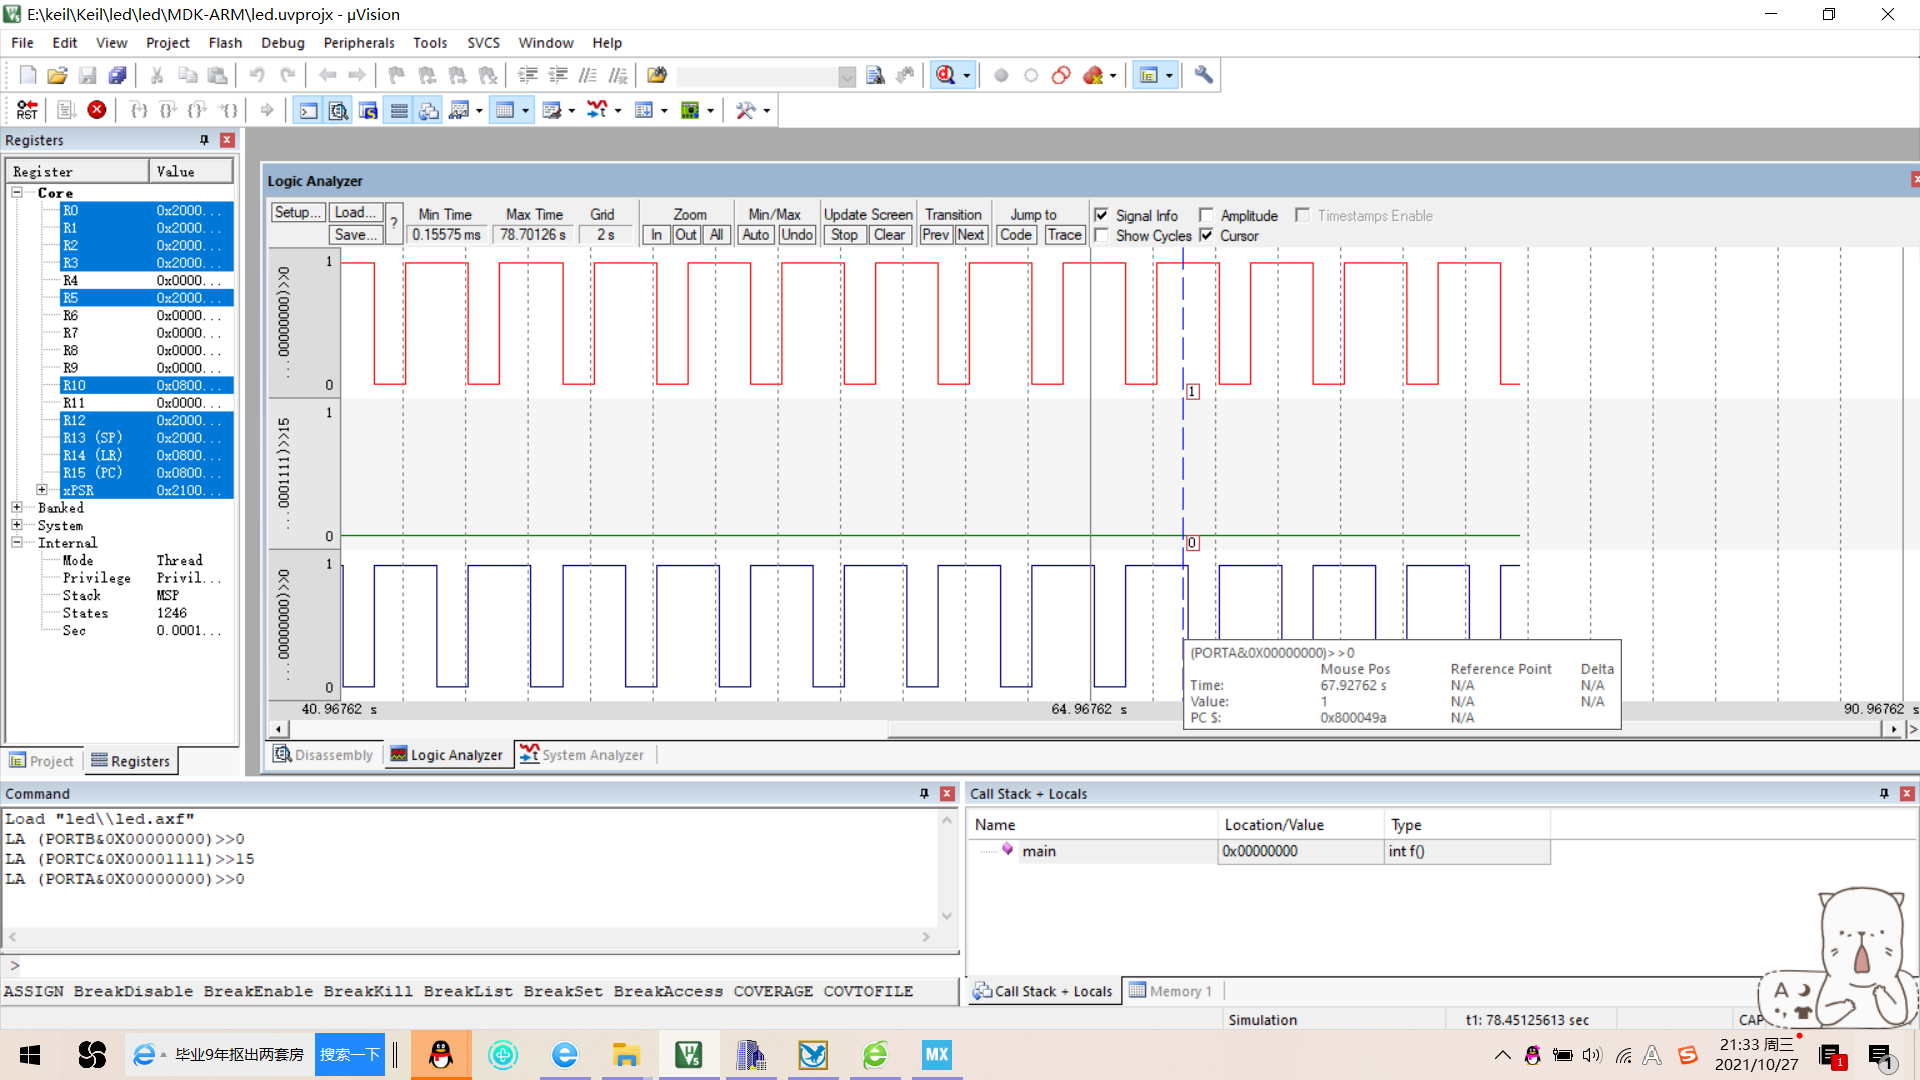This screenshot has height=1080, width=1920.
Task: Switch to the Memory 1 tab
Action: coord(1171,991)
